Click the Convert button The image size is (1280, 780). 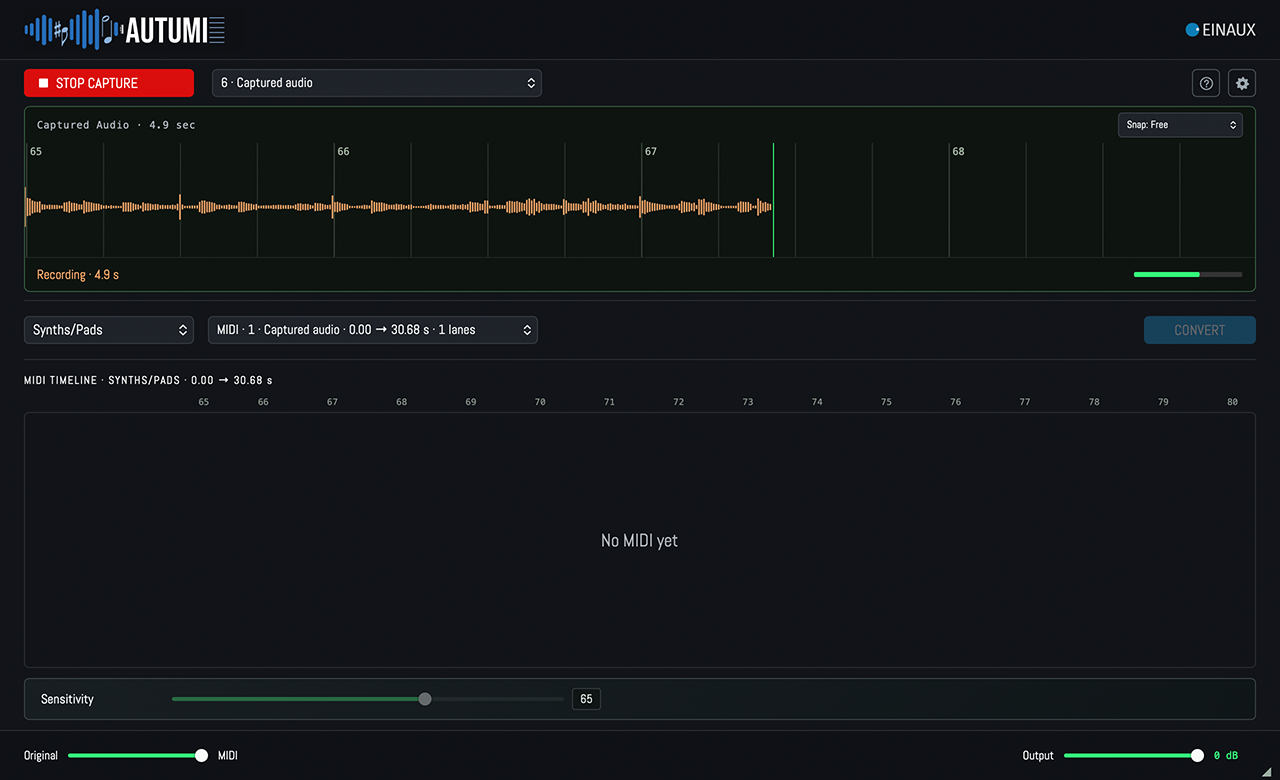tap(1200, 330)
